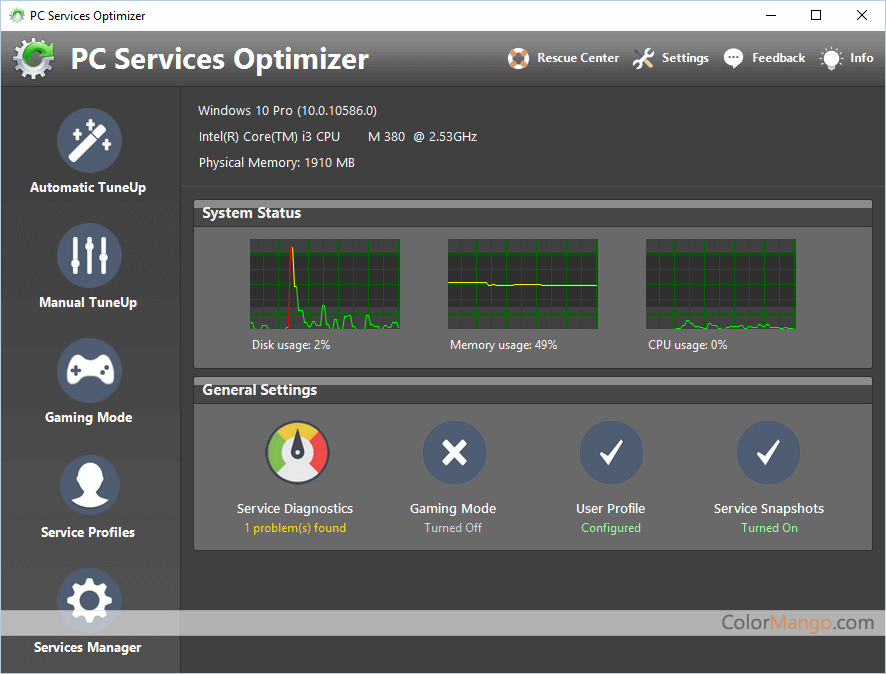Screen dimensions: 886x674
Task: Click the User Profile checkmark icon
Action: (611, 453)
